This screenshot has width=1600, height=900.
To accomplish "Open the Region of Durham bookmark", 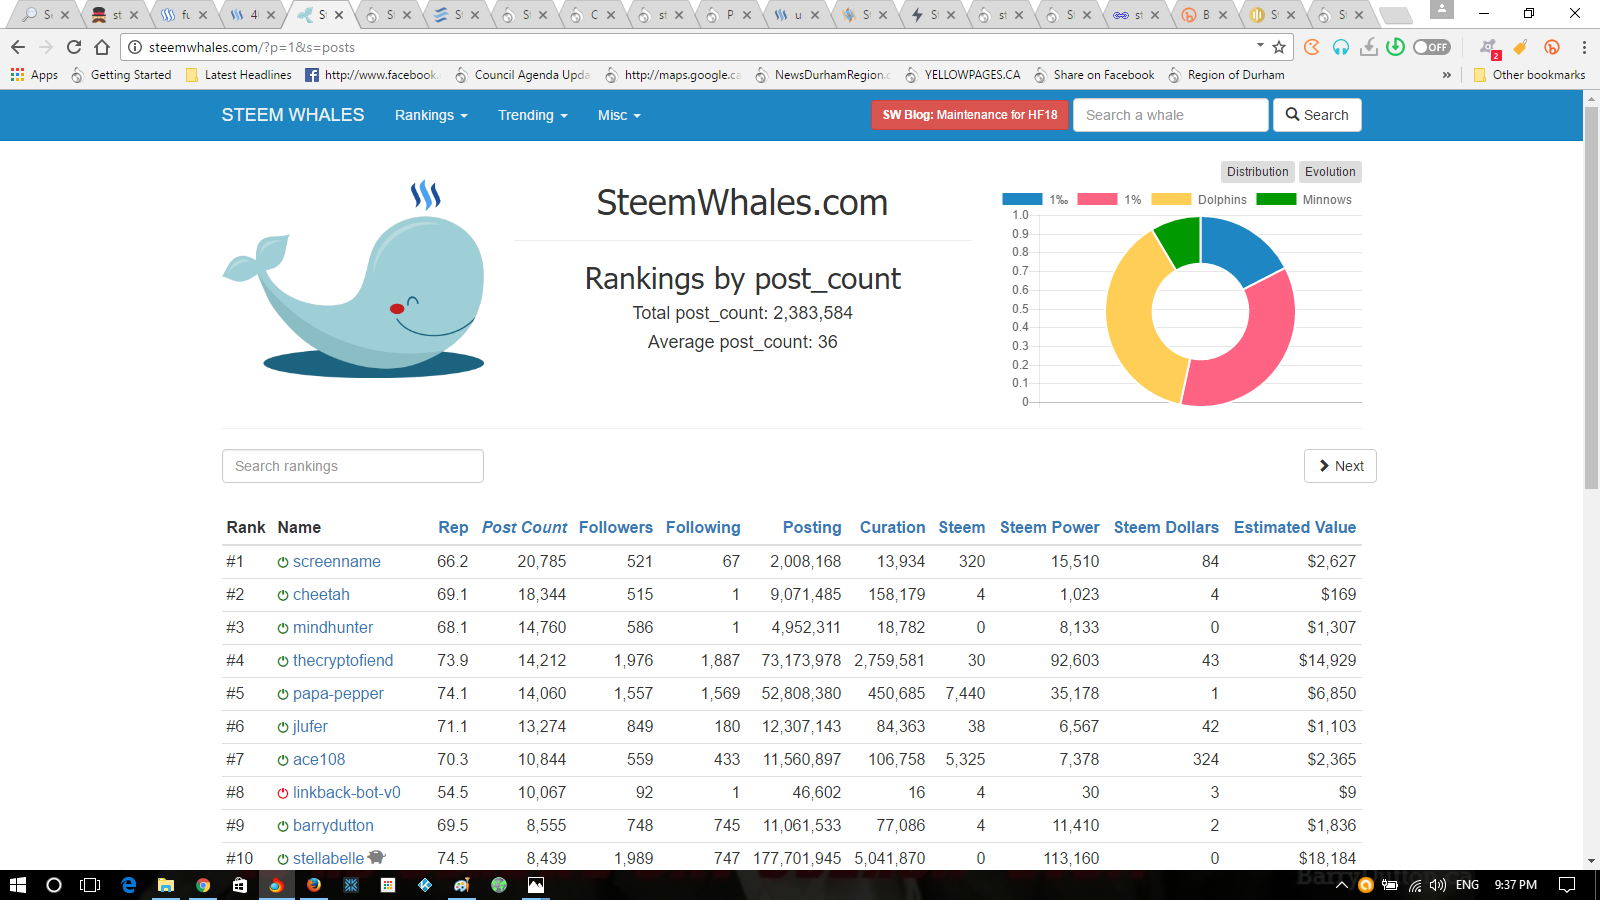I will 1226,75.
